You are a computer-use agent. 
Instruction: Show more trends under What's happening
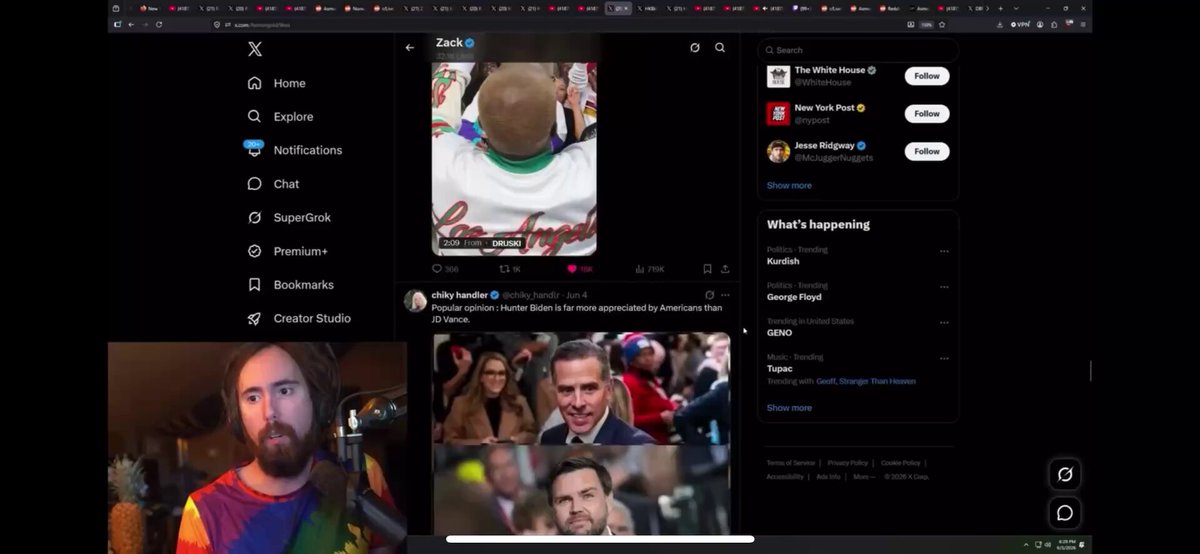[x=789, y=408]
